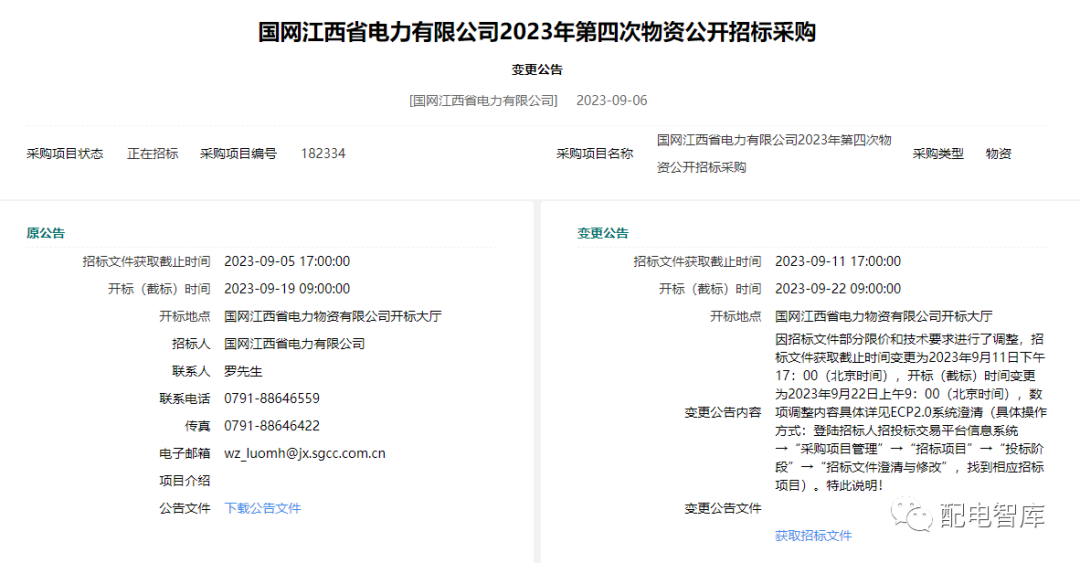Screen dimensions: 1080x563
Task: Click original deadline 2023-09-05 17:00:00
Action: 287,261
